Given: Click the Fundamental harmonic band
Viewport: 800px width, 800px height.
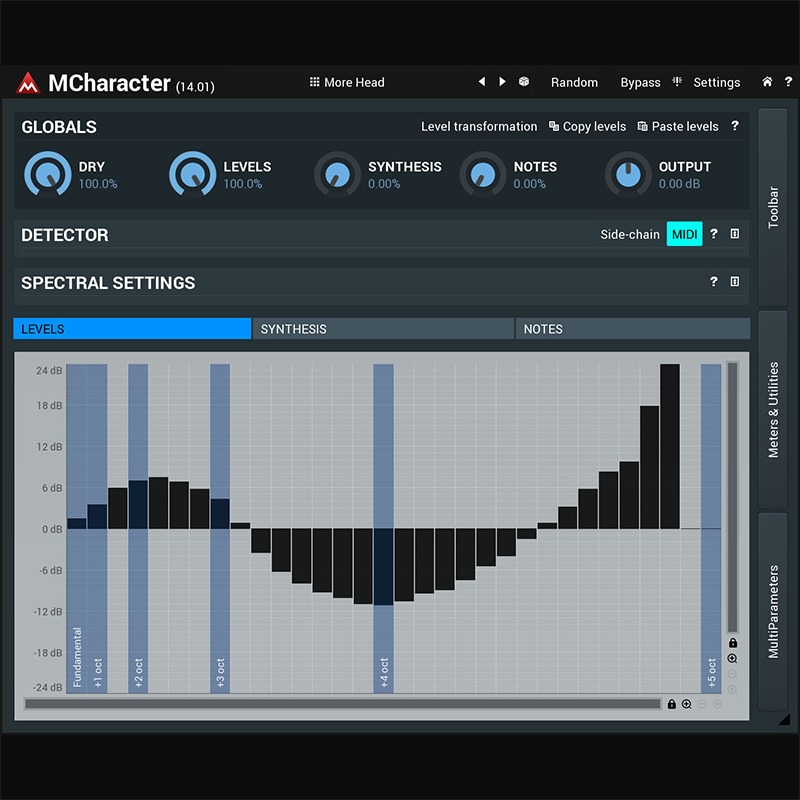Looking at the screenshot, I should coord(77,528).
